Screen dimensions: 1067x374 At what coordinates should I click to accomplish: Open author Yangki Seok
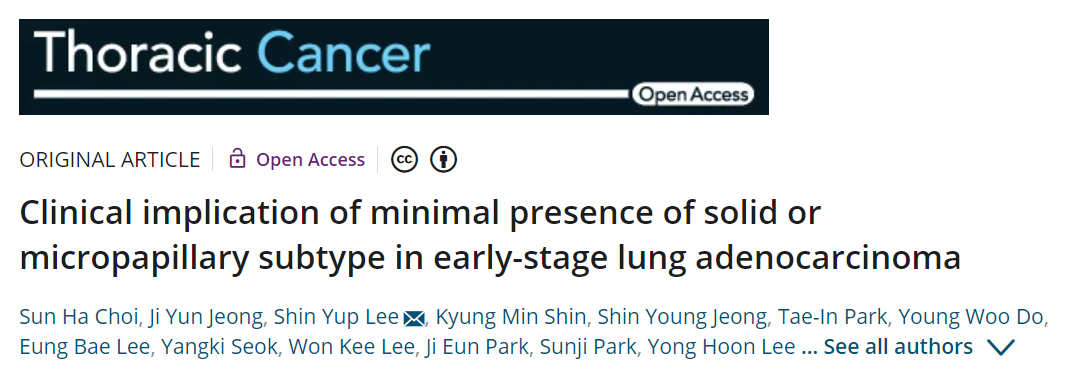(x=219, y=347)
